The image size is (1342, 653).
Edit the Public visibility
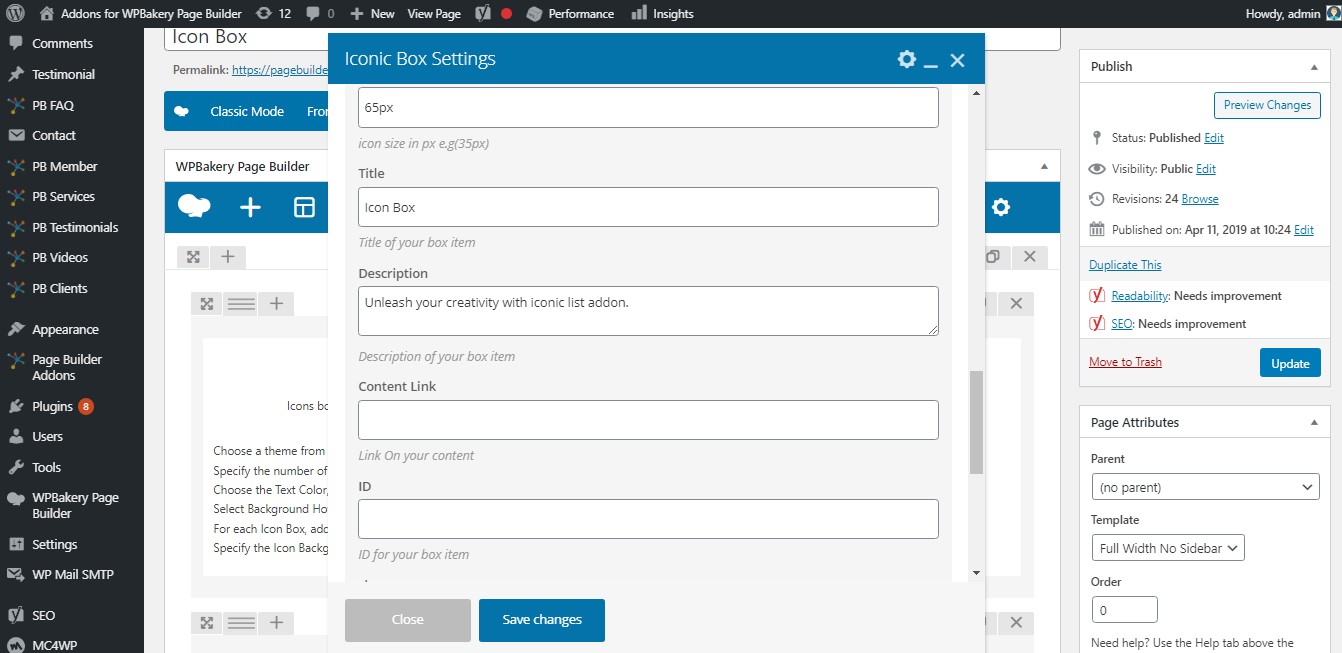click(x=1206, y=169)
